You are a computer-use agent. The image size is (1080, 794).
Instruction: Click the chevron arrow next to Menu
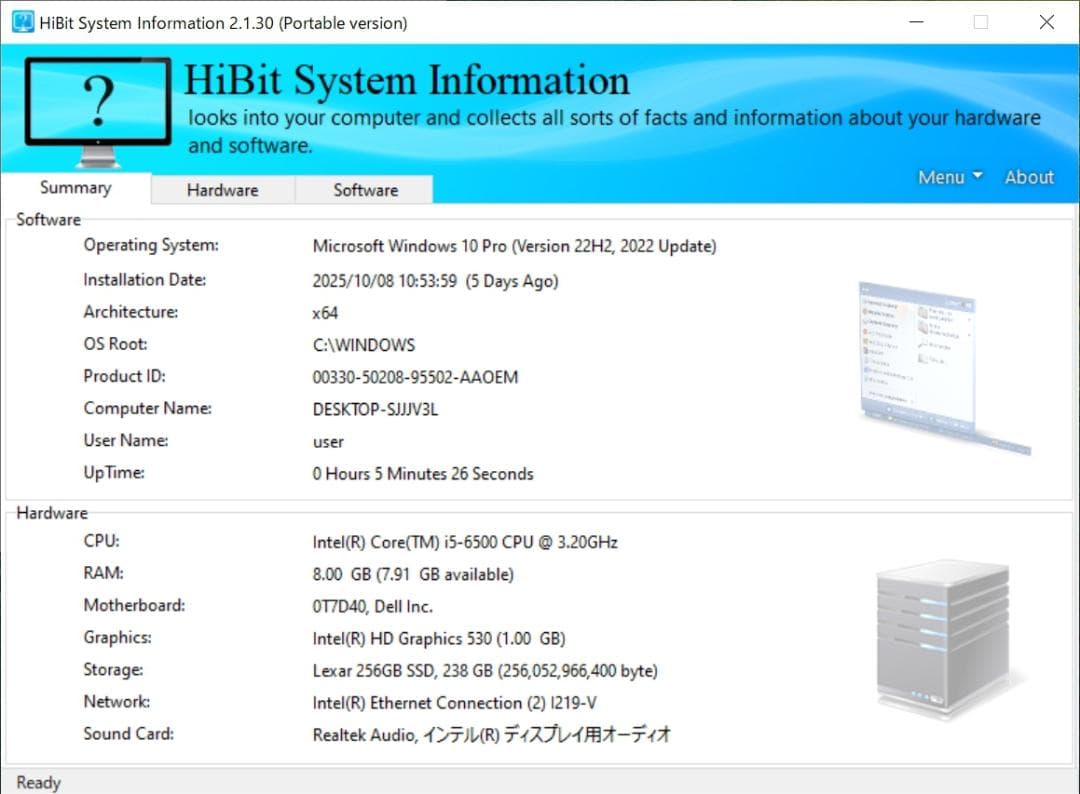click(977, 176)
